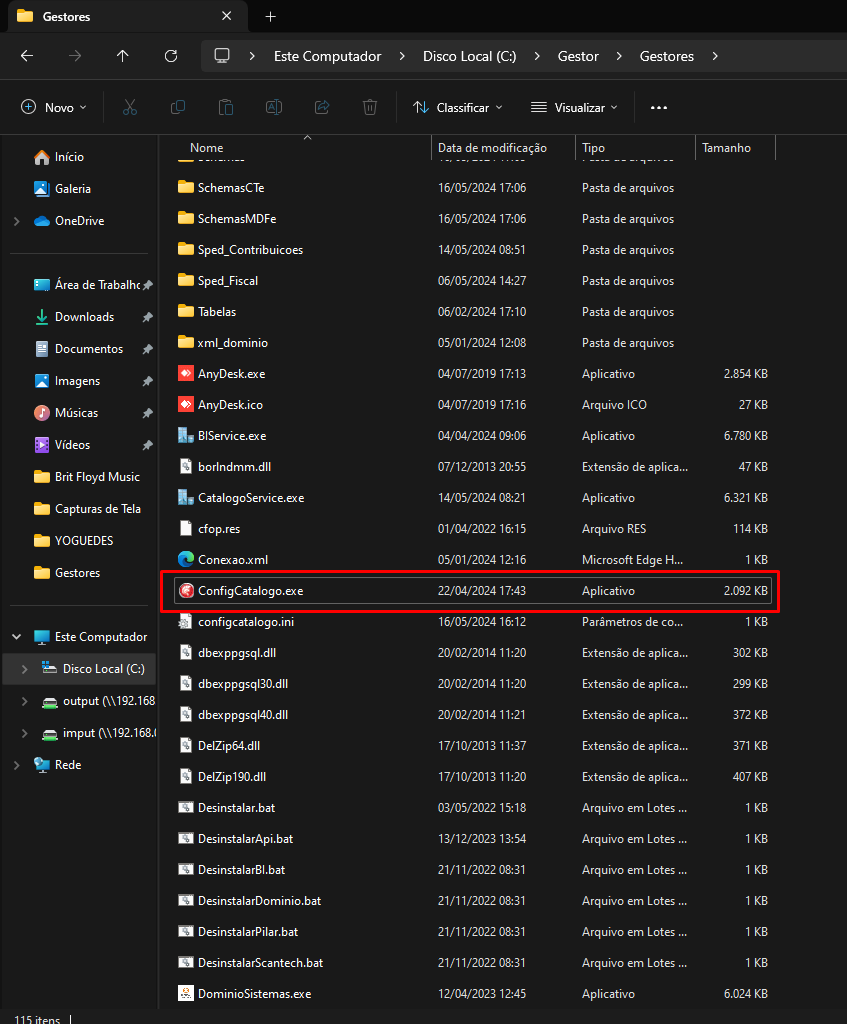This screenshot has width=847, height=1024.
Task: Click the Paste clipboard icon
Action: (x=226, y=107)
